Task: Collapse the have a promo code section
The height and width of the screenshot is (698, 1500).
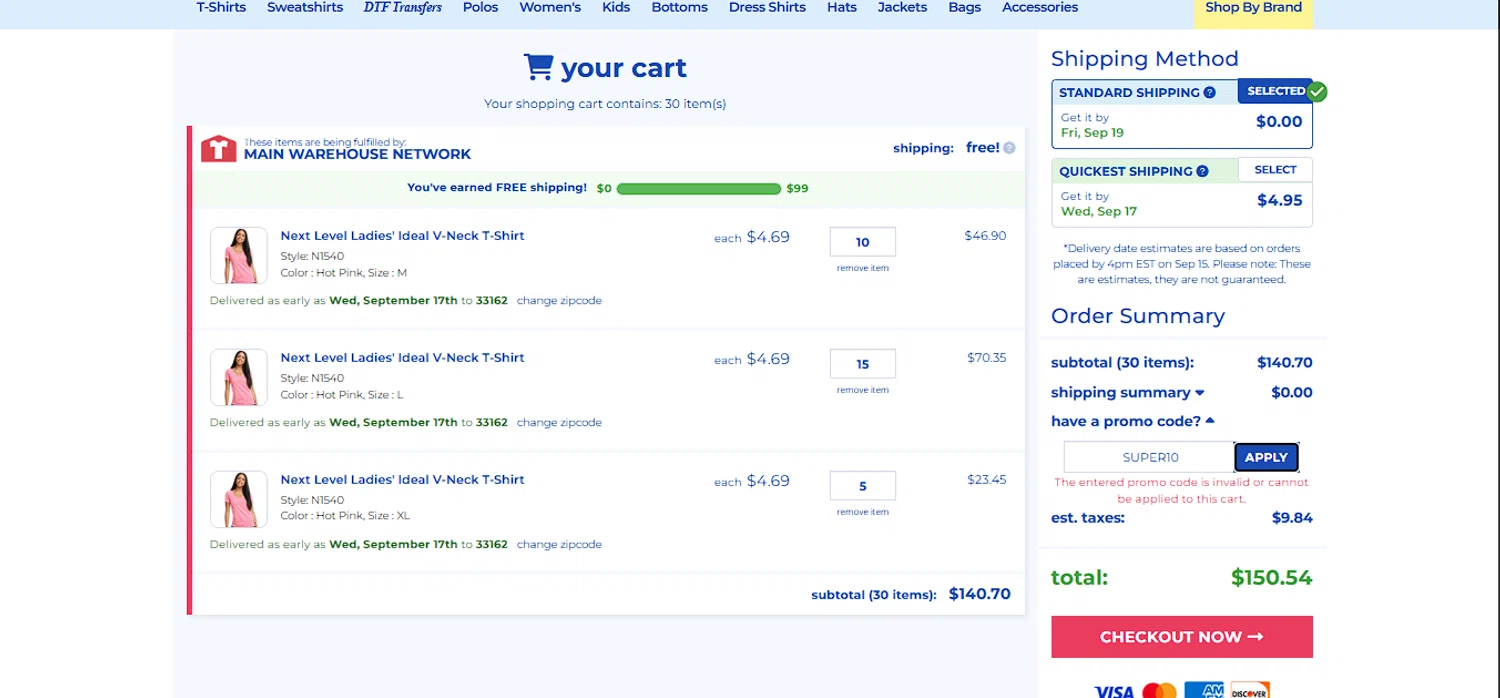Action: [x=1133, y=421]
